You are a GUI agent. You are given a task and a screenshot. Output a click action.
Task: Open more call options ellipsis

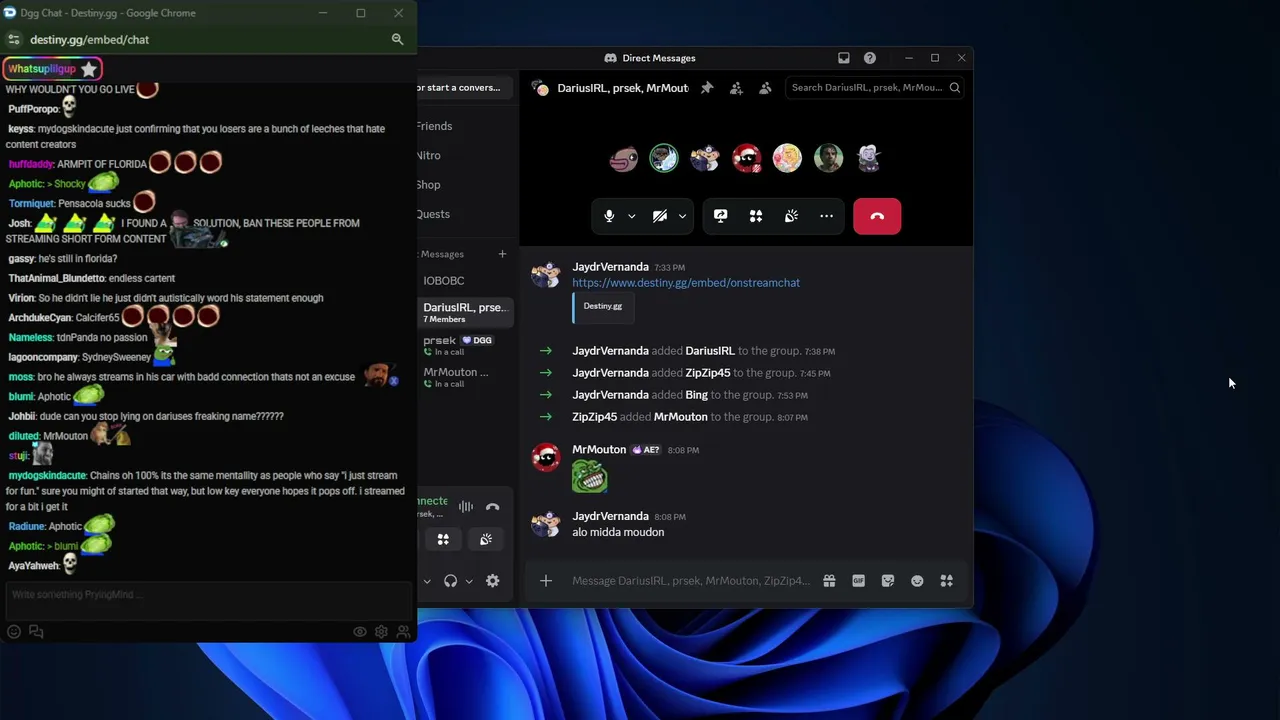point(826,216)
